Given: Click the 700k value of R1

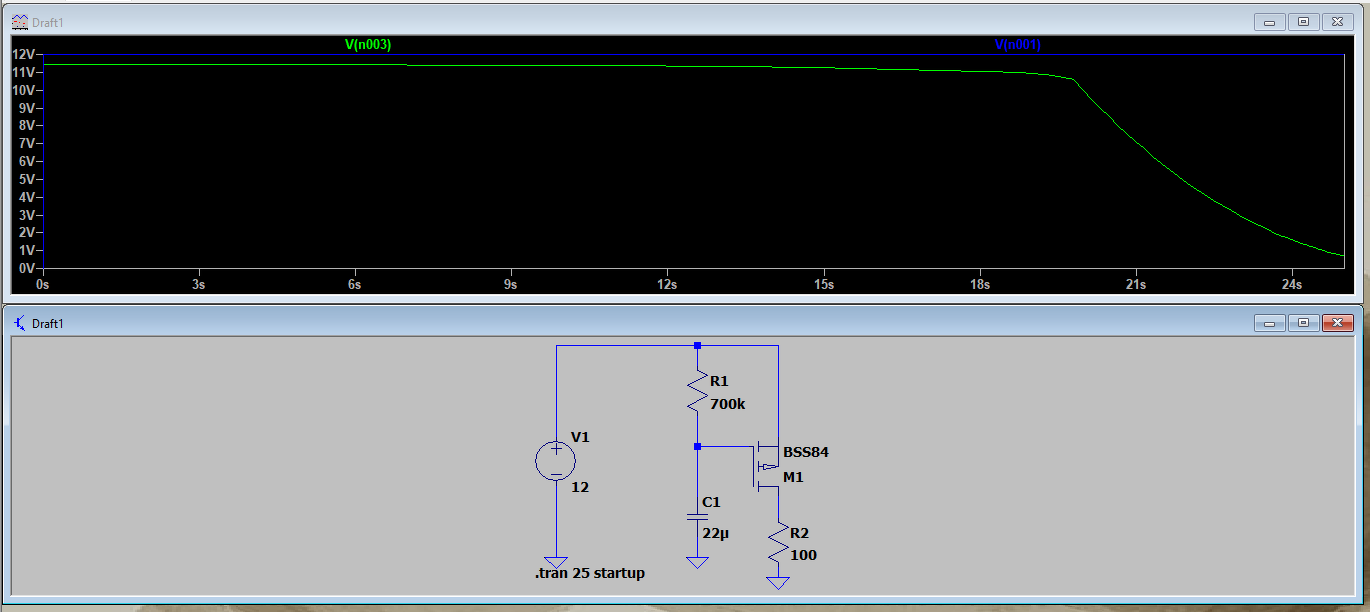Looking at the screenshot, I should (728, 404).
